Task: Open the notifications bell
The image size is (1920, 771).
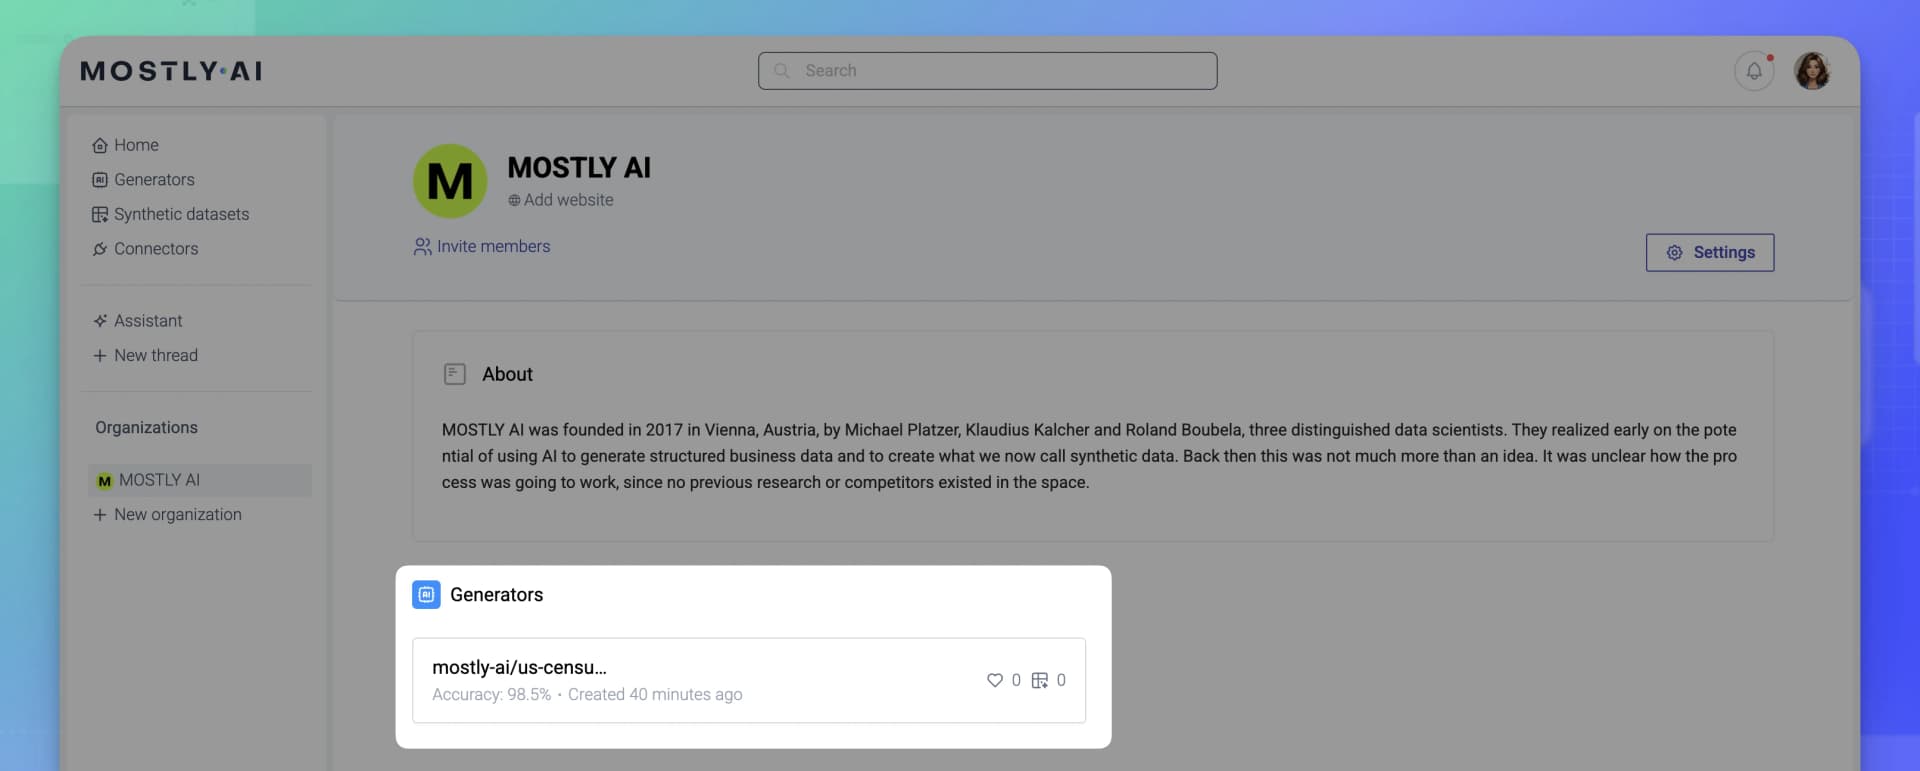Action: (1754, 71)
